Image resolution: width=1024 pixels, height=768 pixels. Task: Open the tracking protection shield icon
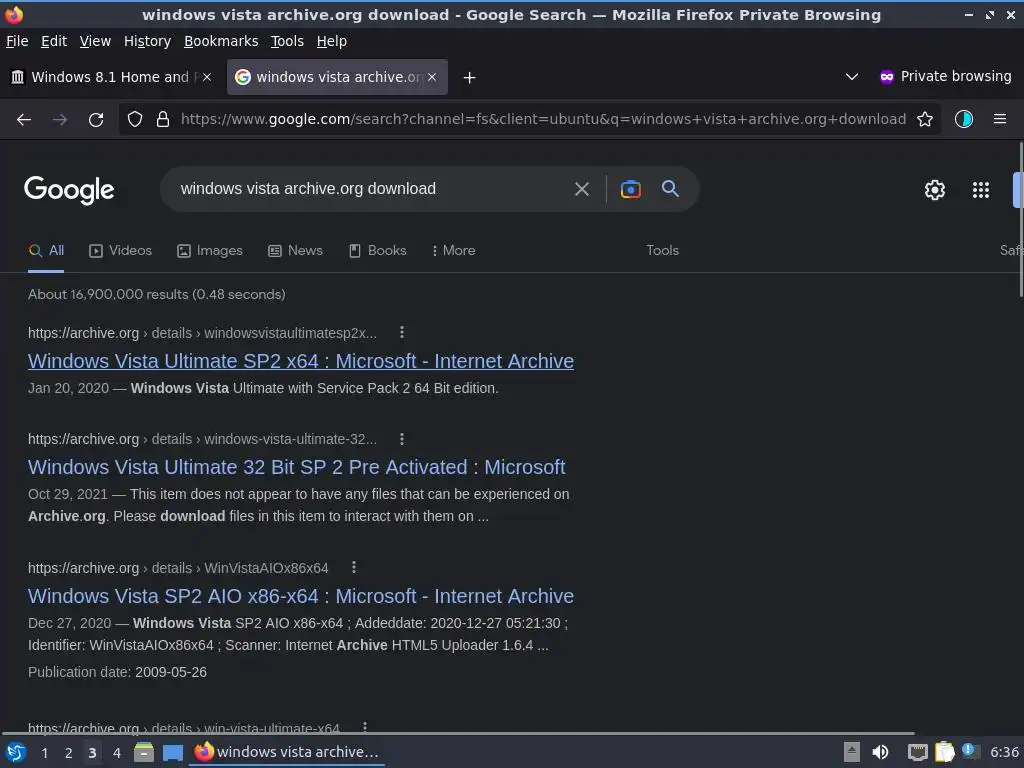[x=135, y=119]
